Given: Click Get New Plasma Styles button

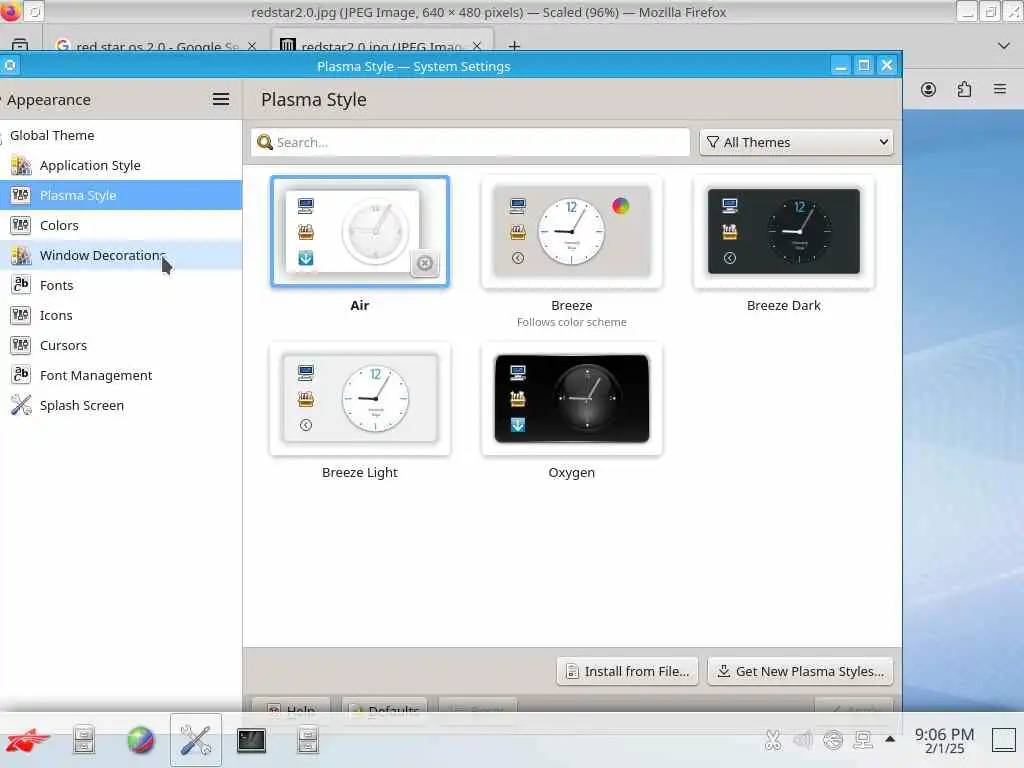Looking at the screenshot, I should (x=800, y=671).
